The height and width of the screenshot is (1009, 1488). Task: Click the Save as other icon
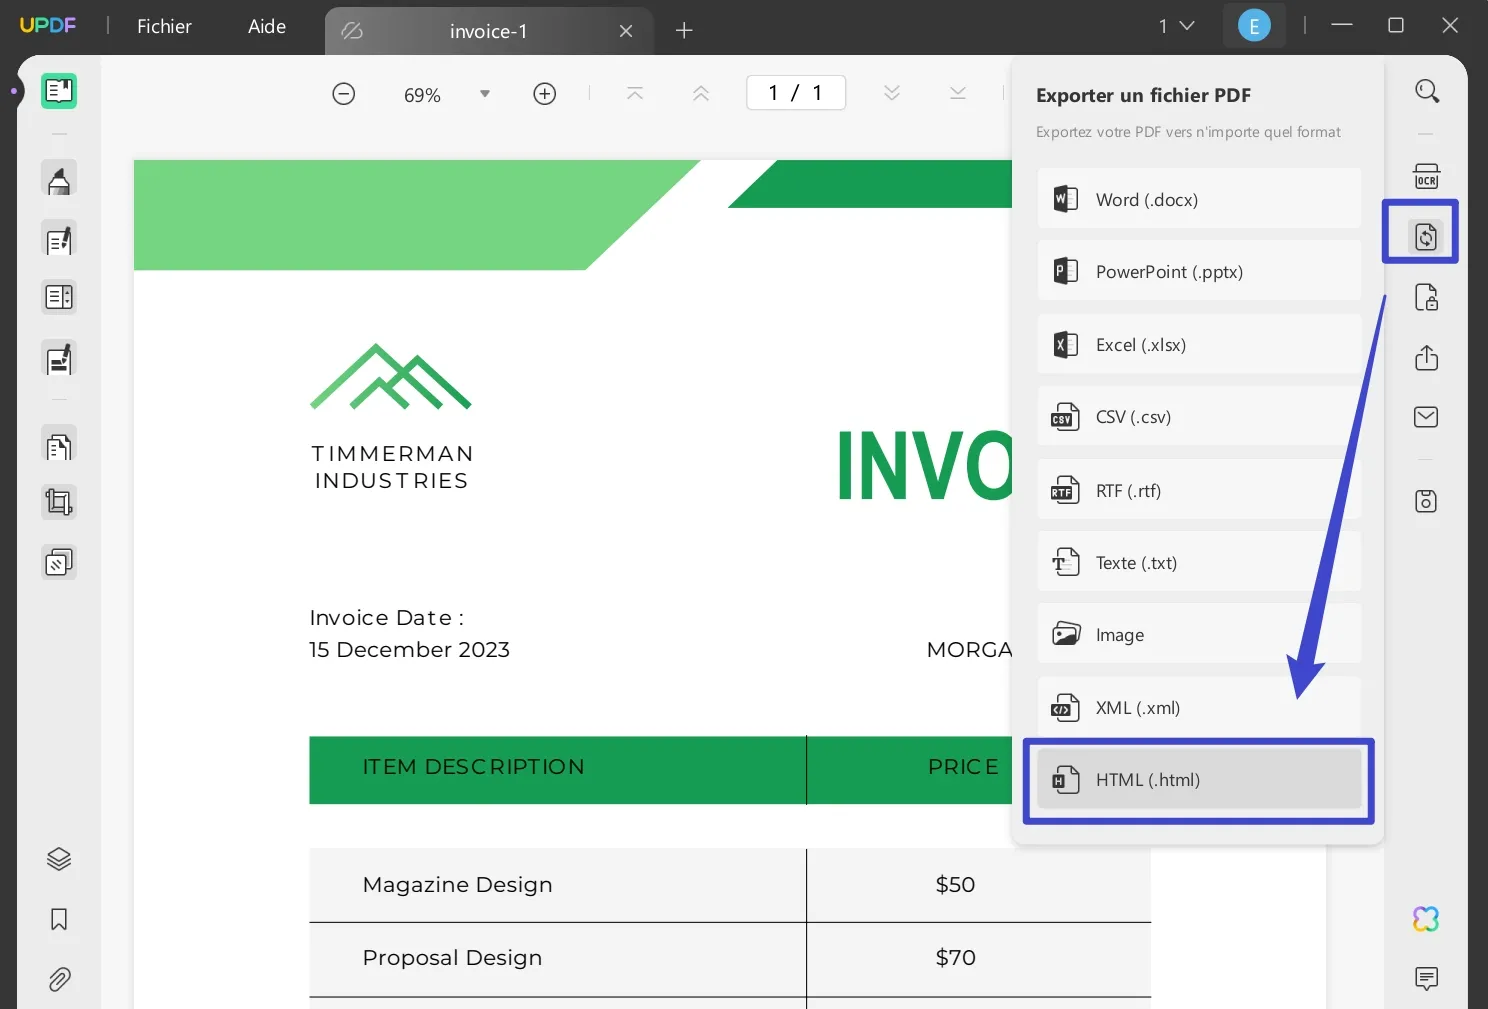(1427, 501)
